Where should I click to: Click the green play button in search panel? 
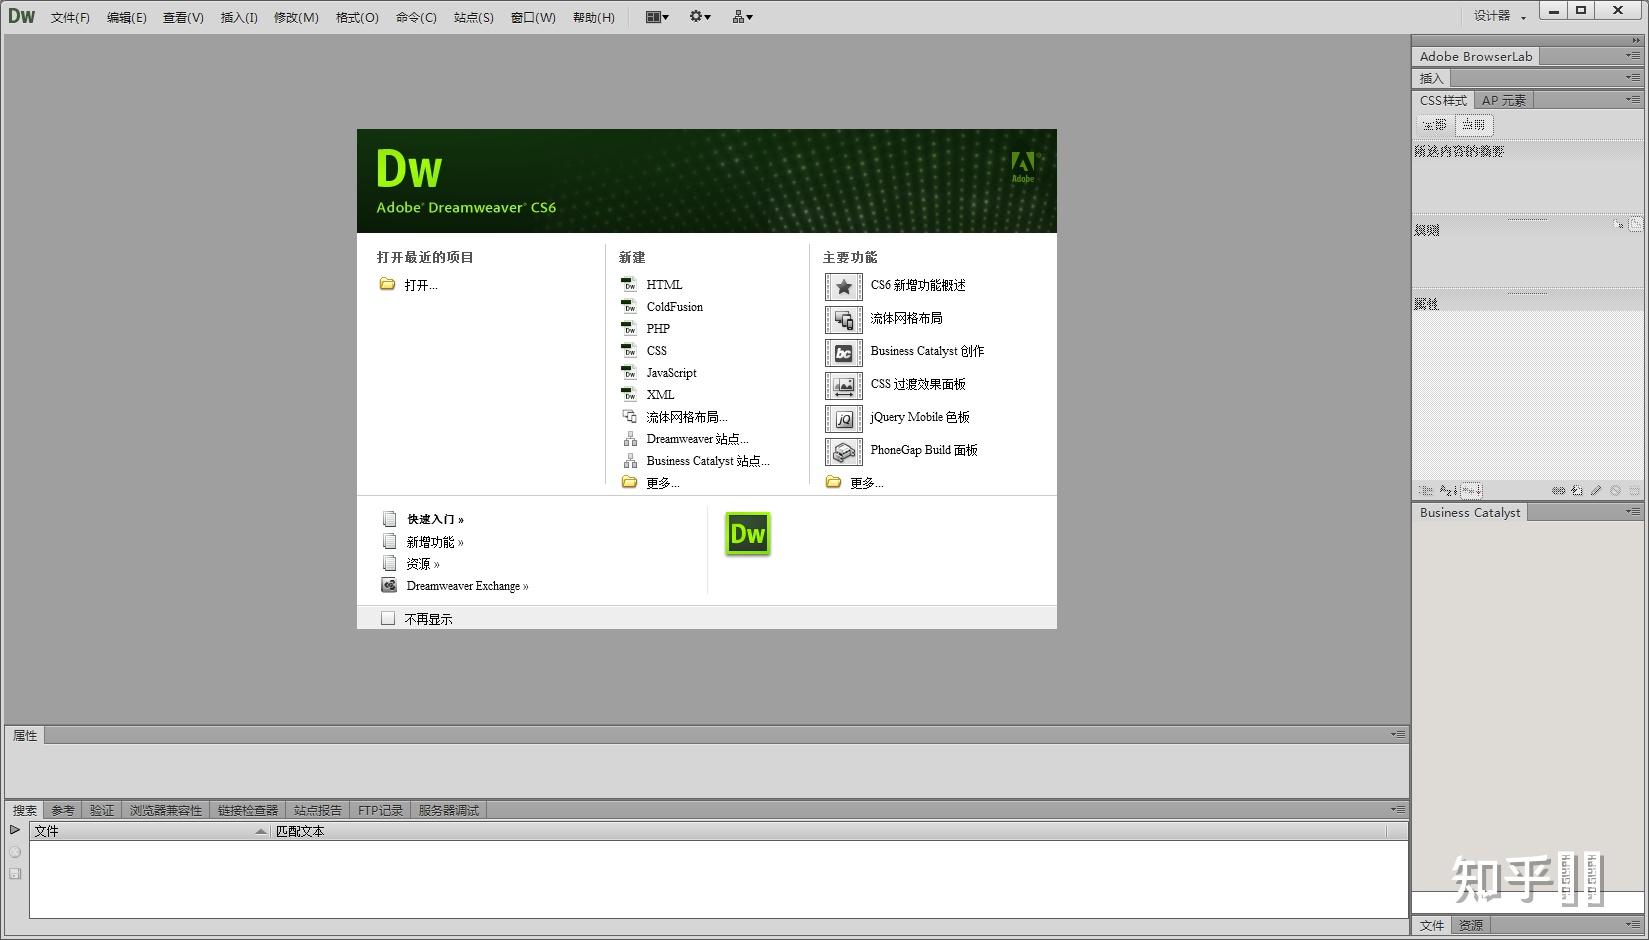tap(15, 830)
